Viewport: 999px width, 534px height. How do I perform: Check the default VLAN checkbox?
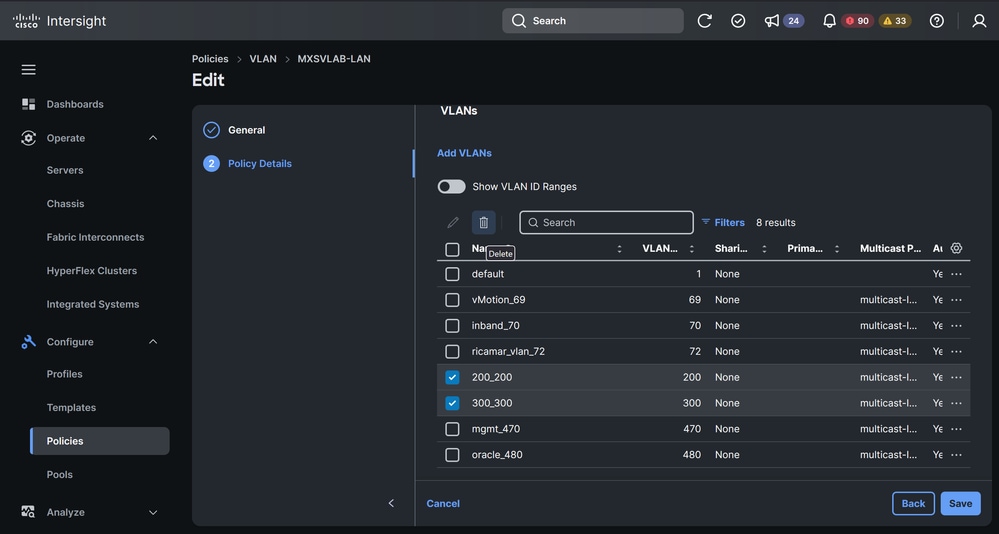pyautogui.click(x=452, y=274)
